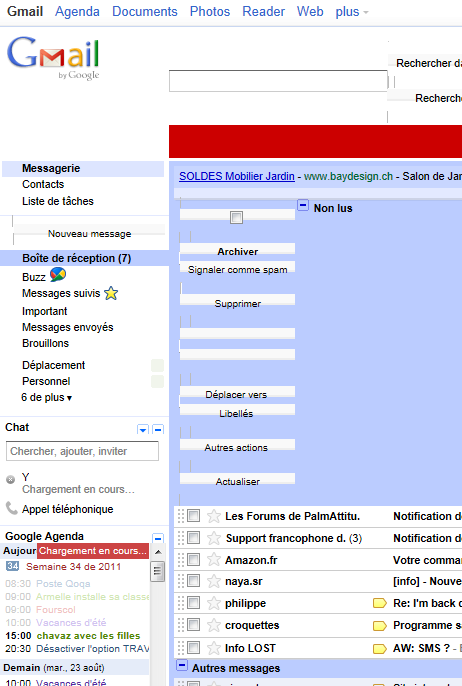
Task: Click the calendar 34 week icon
Action: click(12, 566)
